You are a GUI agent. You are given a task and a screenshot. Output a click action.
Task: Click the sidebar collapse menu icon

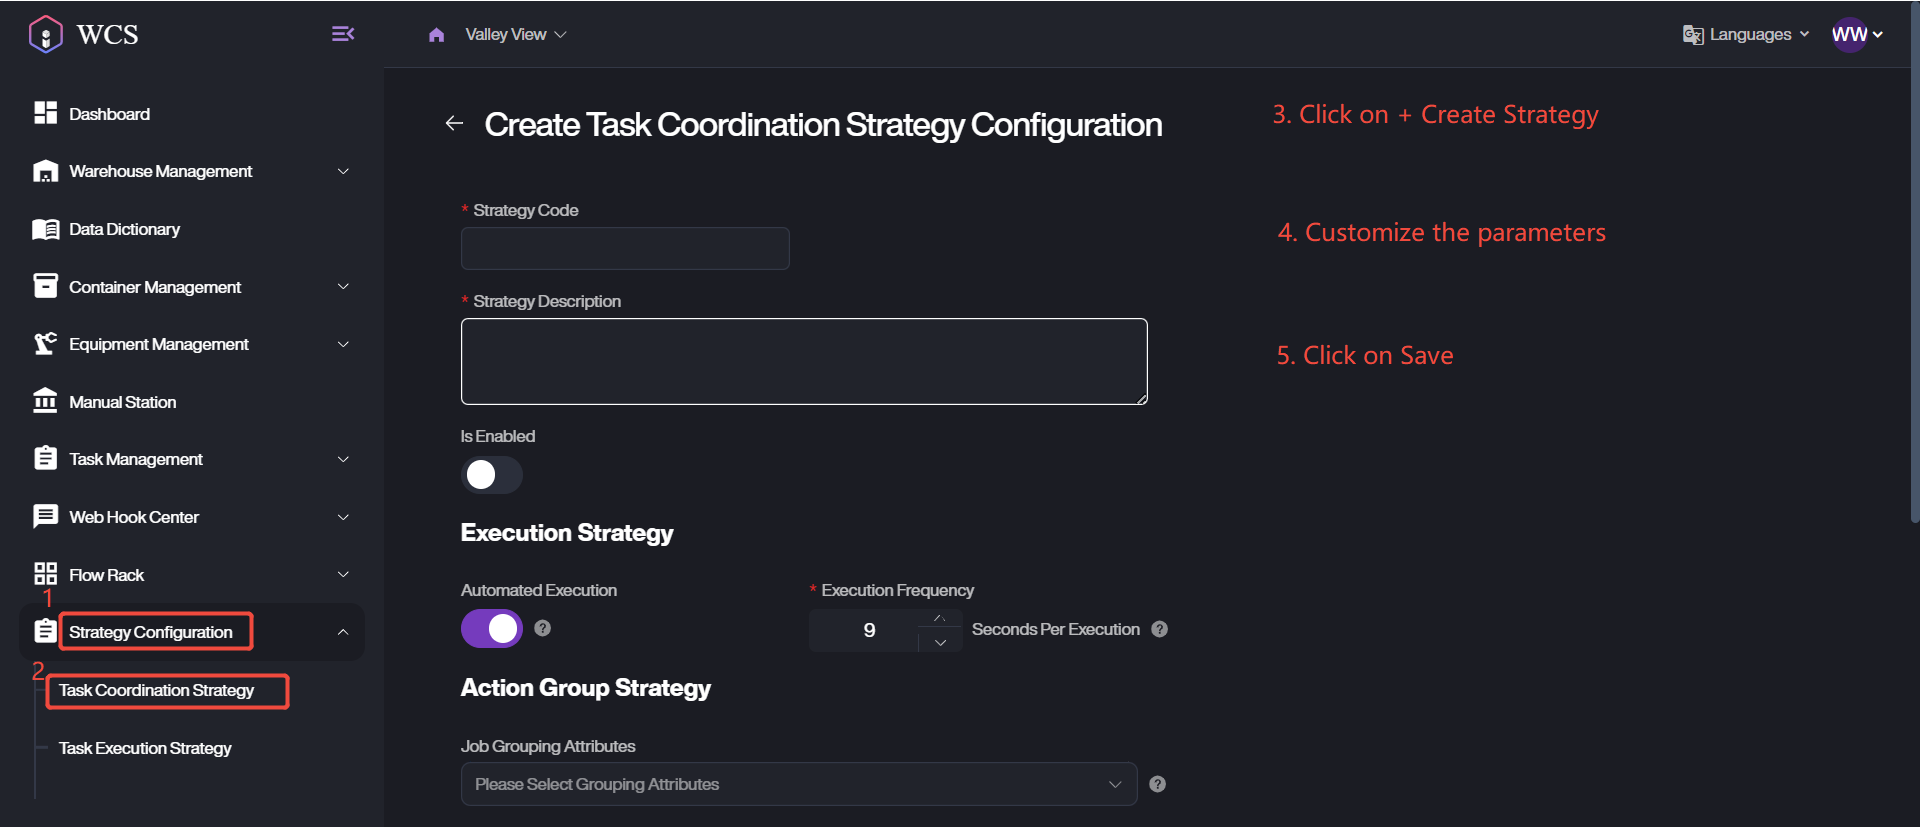(343, 34)
